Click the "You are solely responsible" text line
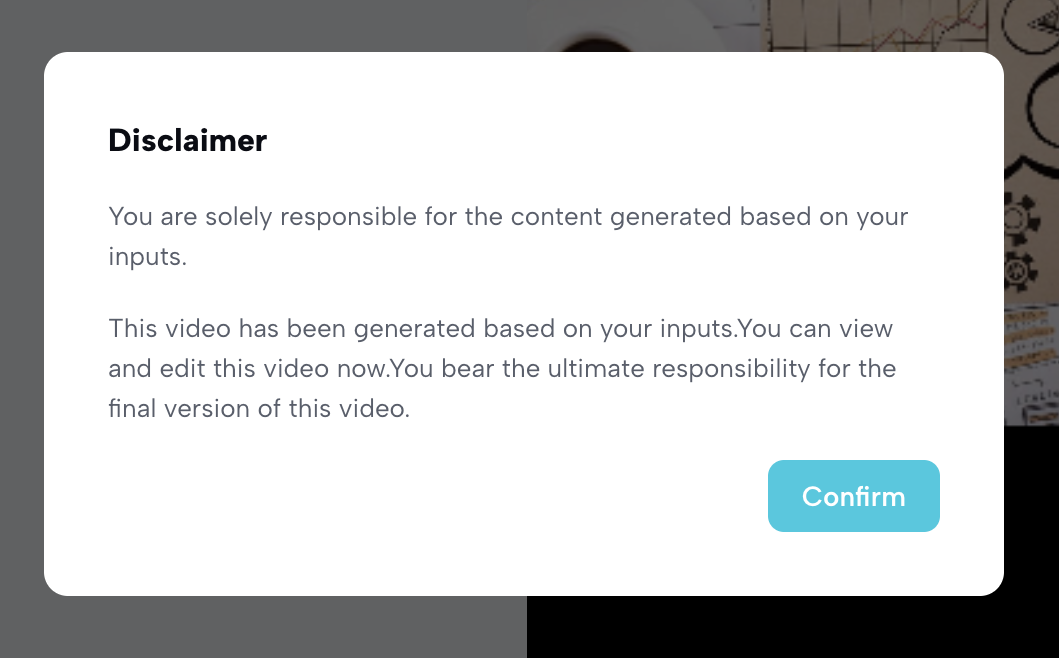 pos(507,216)
